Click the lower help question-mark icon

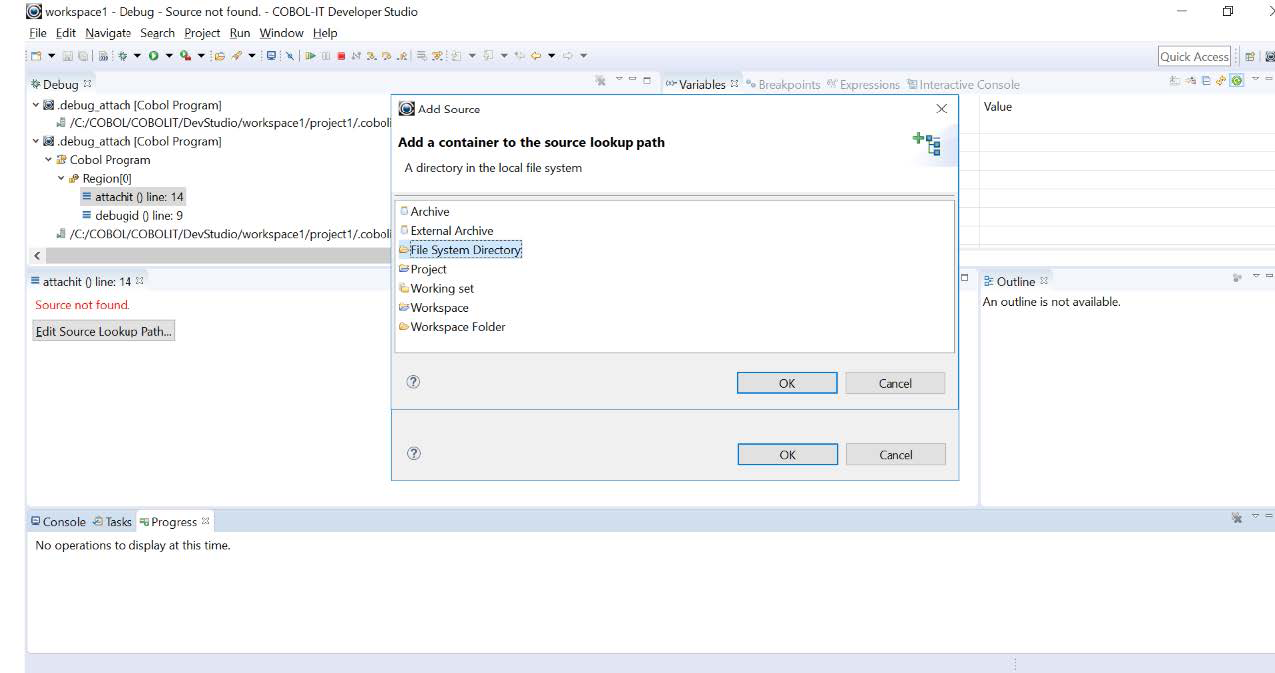(413, 453)
